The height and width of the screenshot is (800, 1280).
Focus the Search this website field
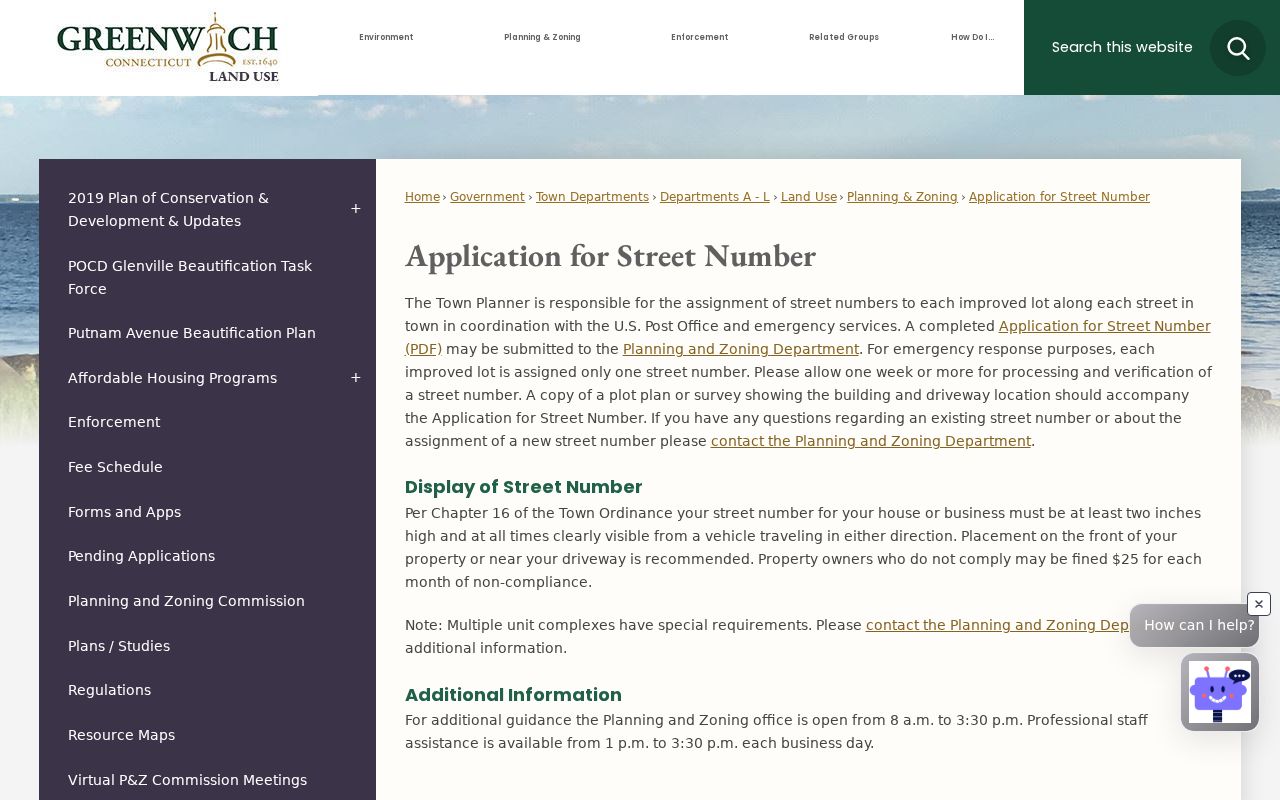point(1122,47)
